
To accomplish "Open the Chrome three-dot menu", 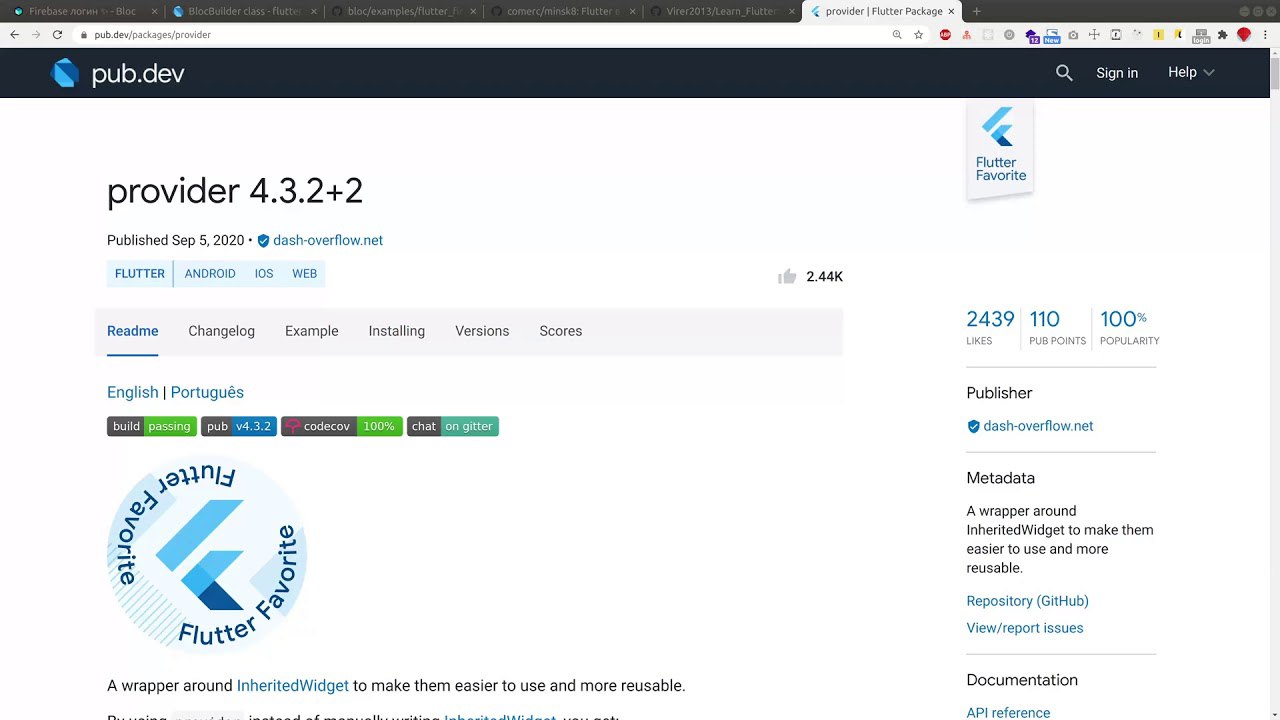I will 1265,34.
